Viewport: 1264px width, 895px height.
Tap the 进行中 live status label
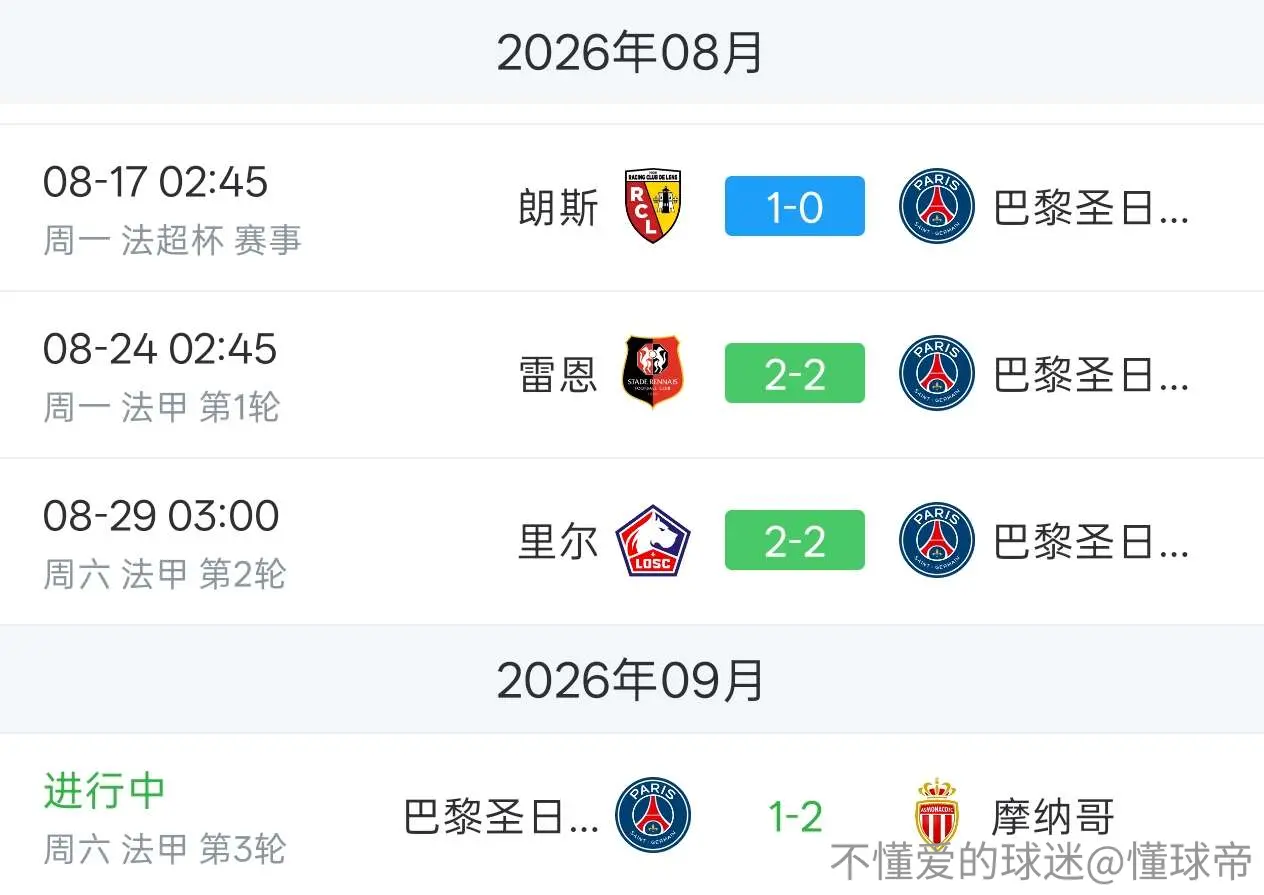coord(104,790)
